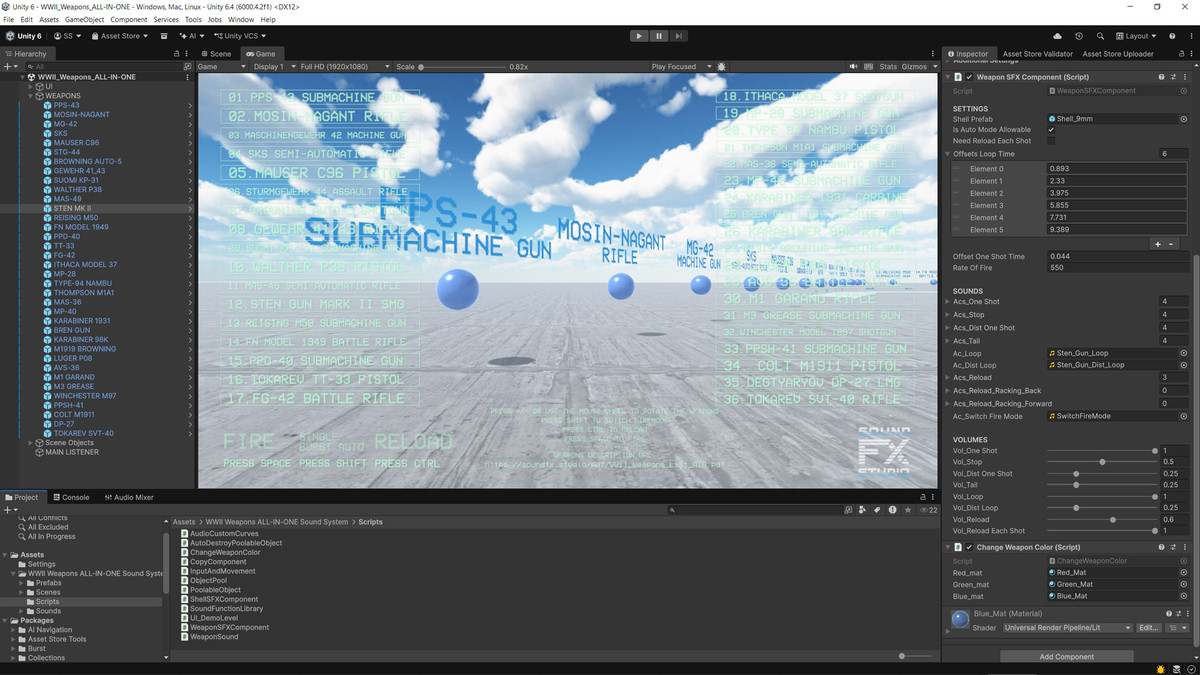Viewport: 1200px width, 675px height.
Task: Click the Project log/error filter icon
Action: pyautogui.click(x=892, y=510)
